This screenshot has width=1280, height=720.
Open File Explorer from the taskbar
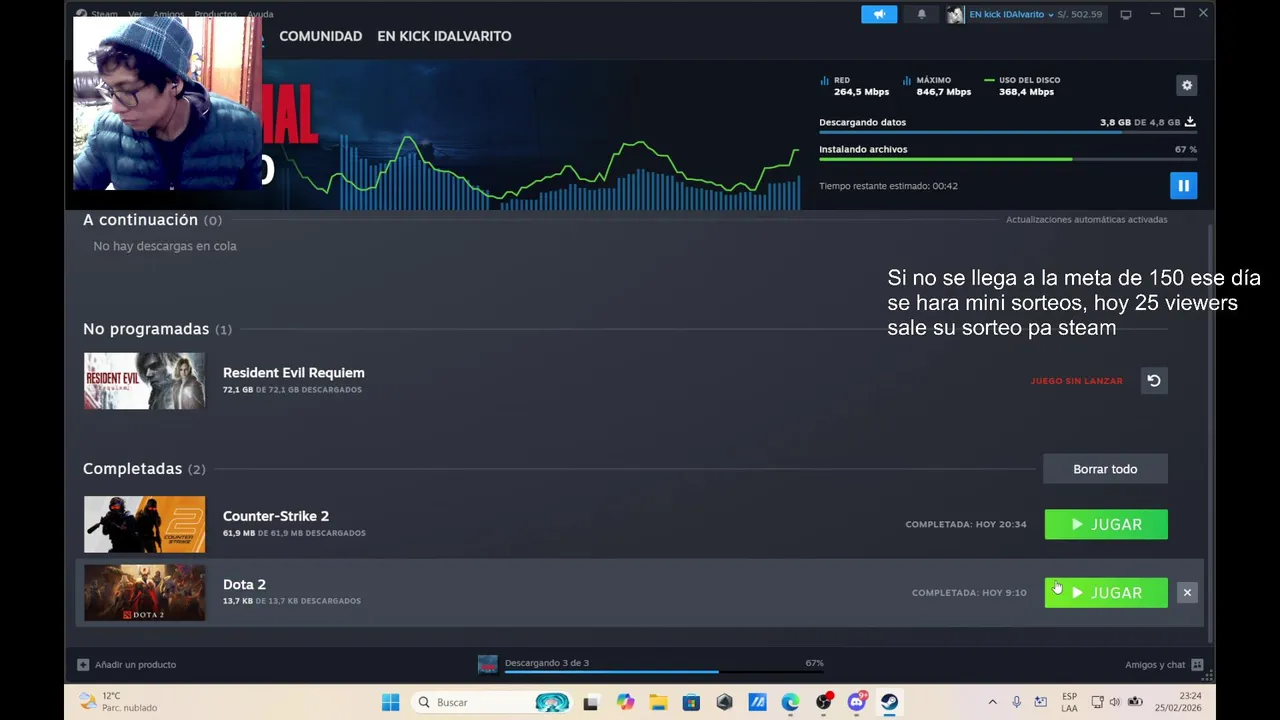coord(658,702)
